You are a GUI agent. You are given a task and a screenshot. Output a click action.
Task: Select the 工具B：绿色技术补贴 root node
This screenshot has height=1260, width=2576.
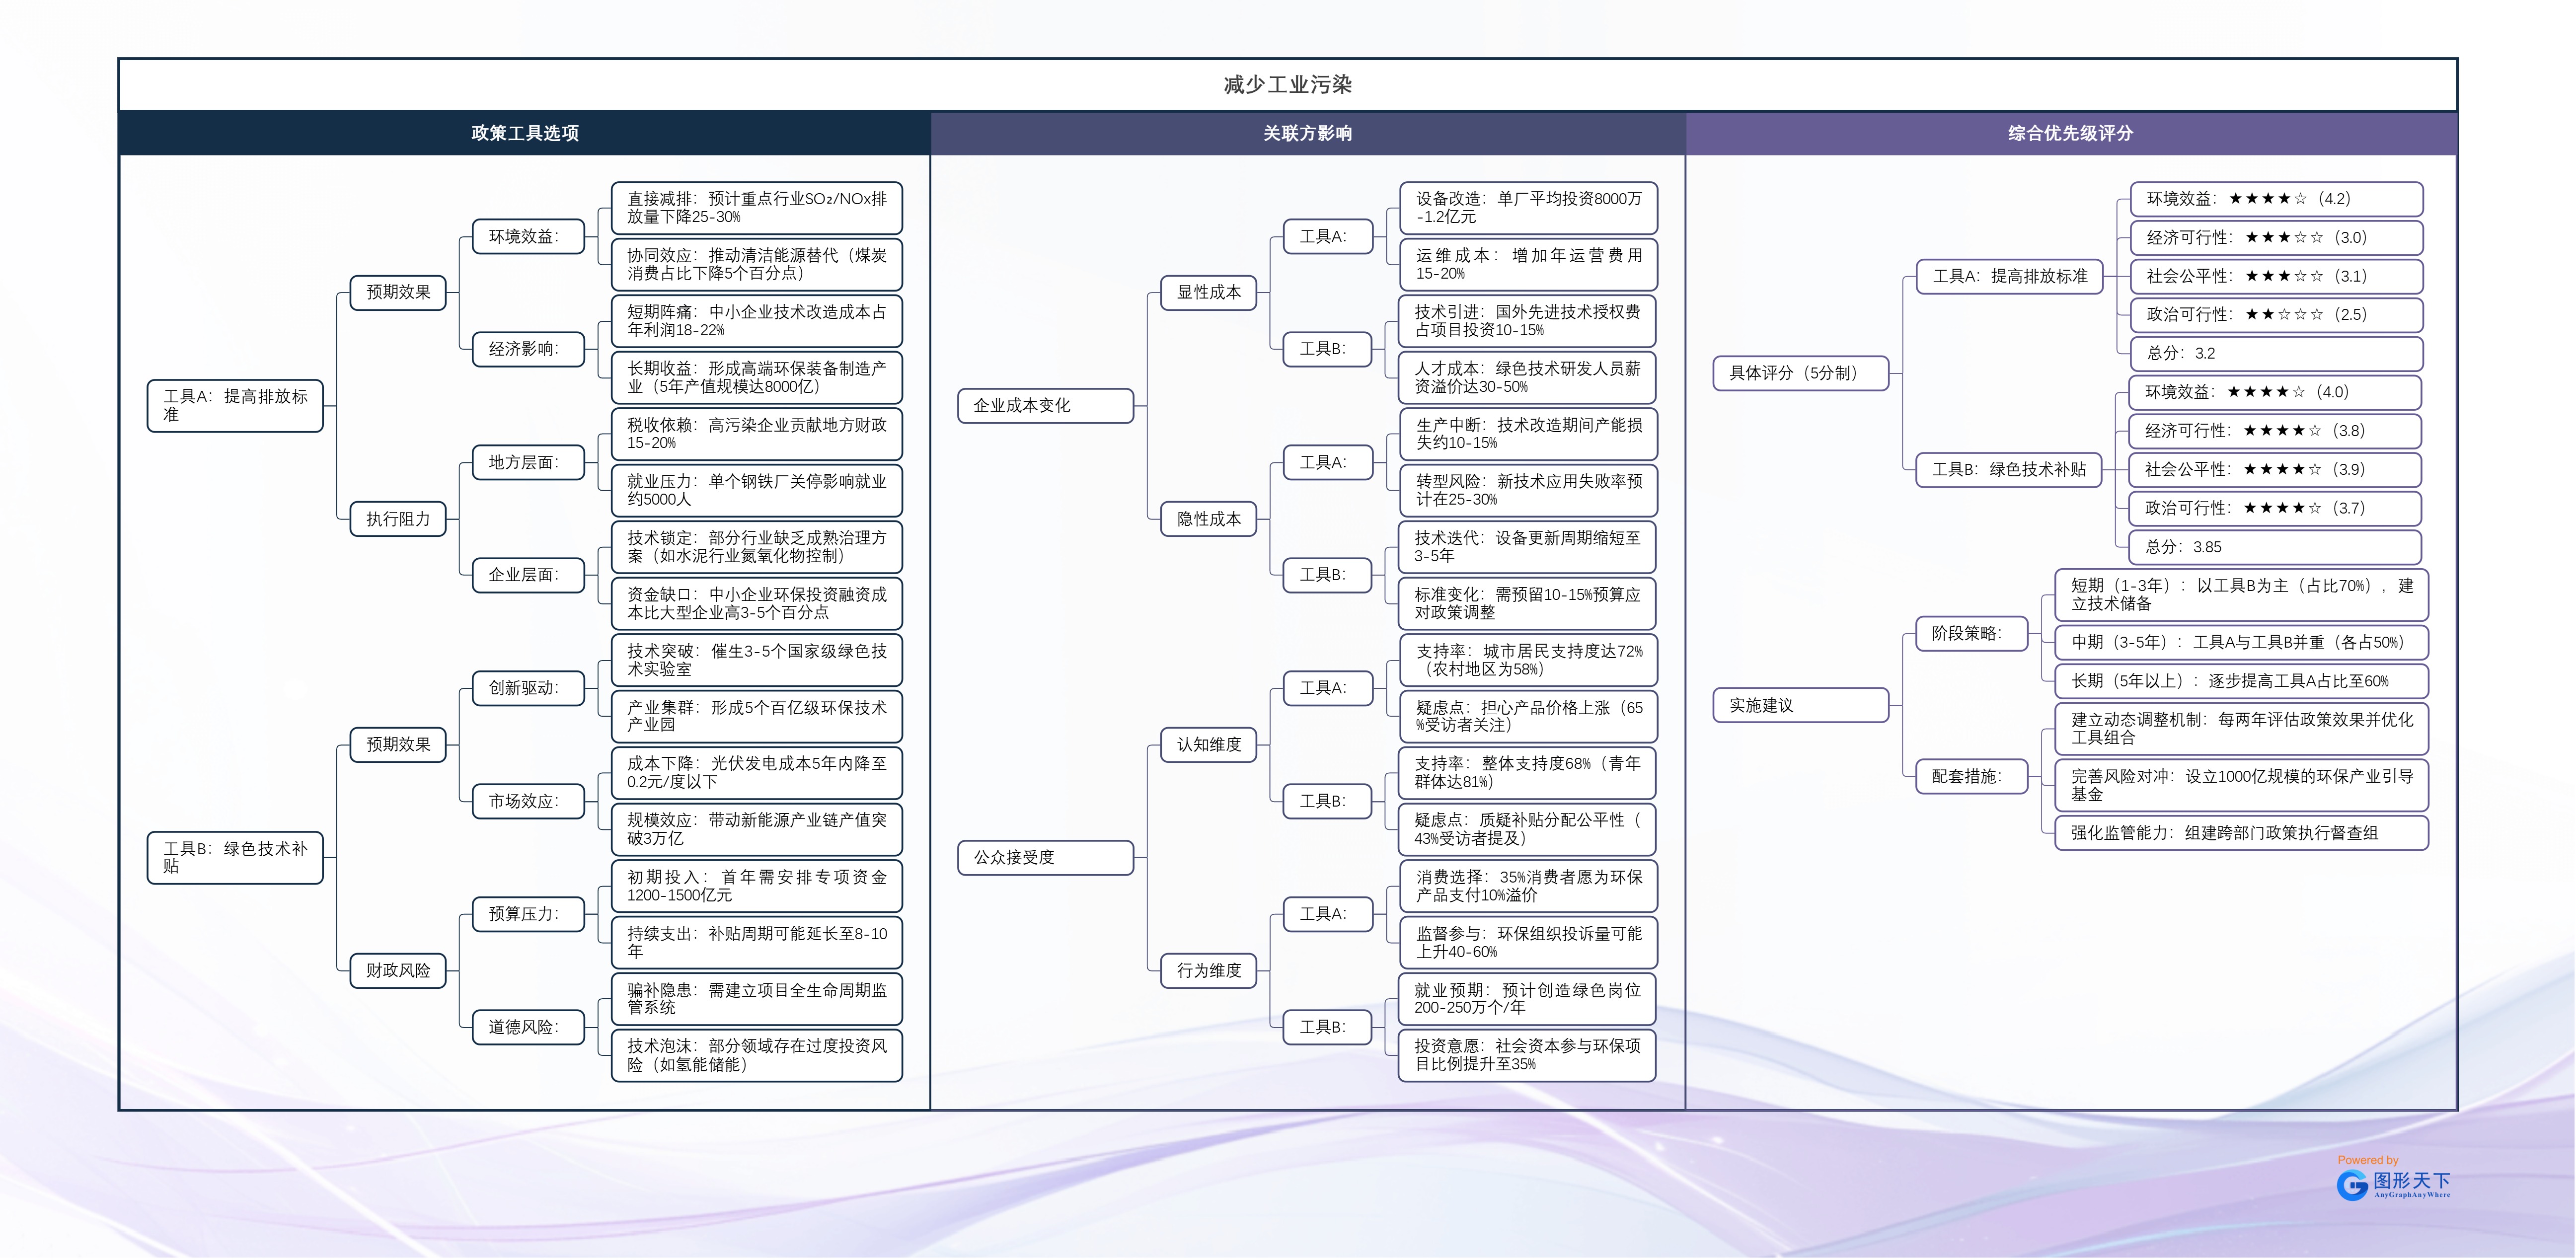(235, 857)
